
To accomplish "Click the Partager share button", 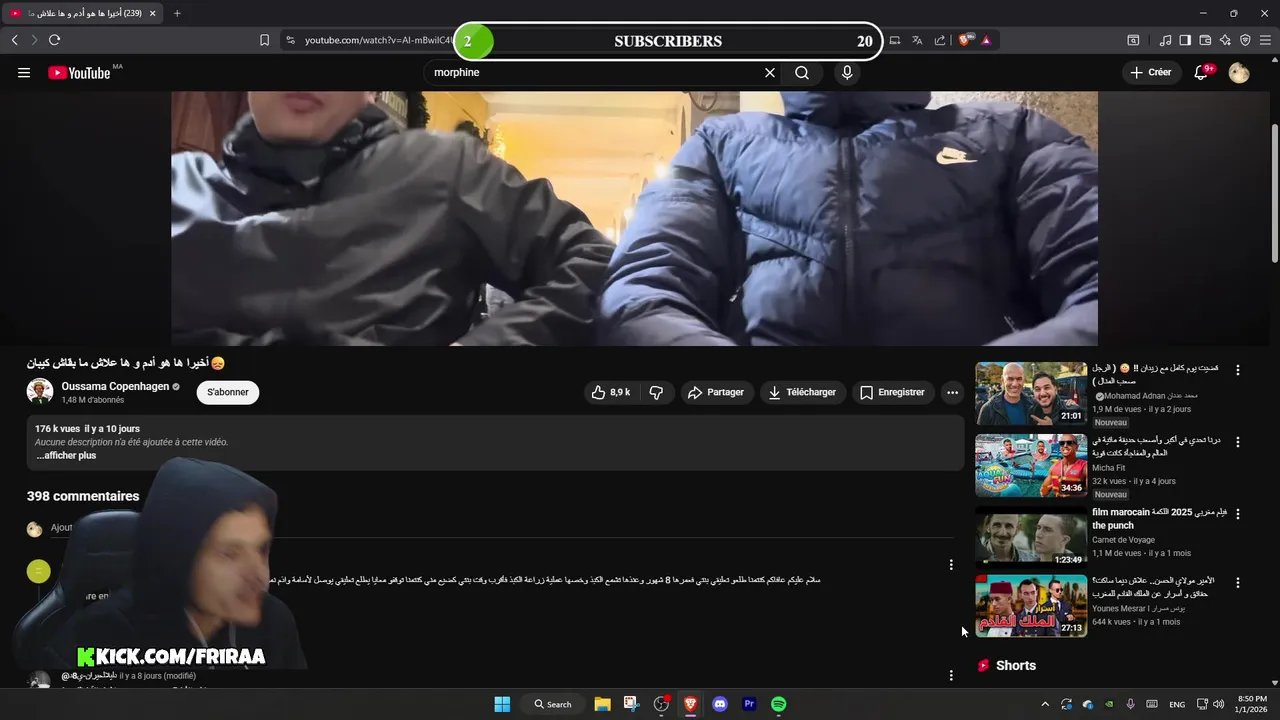I will click(x=716, y=392).
